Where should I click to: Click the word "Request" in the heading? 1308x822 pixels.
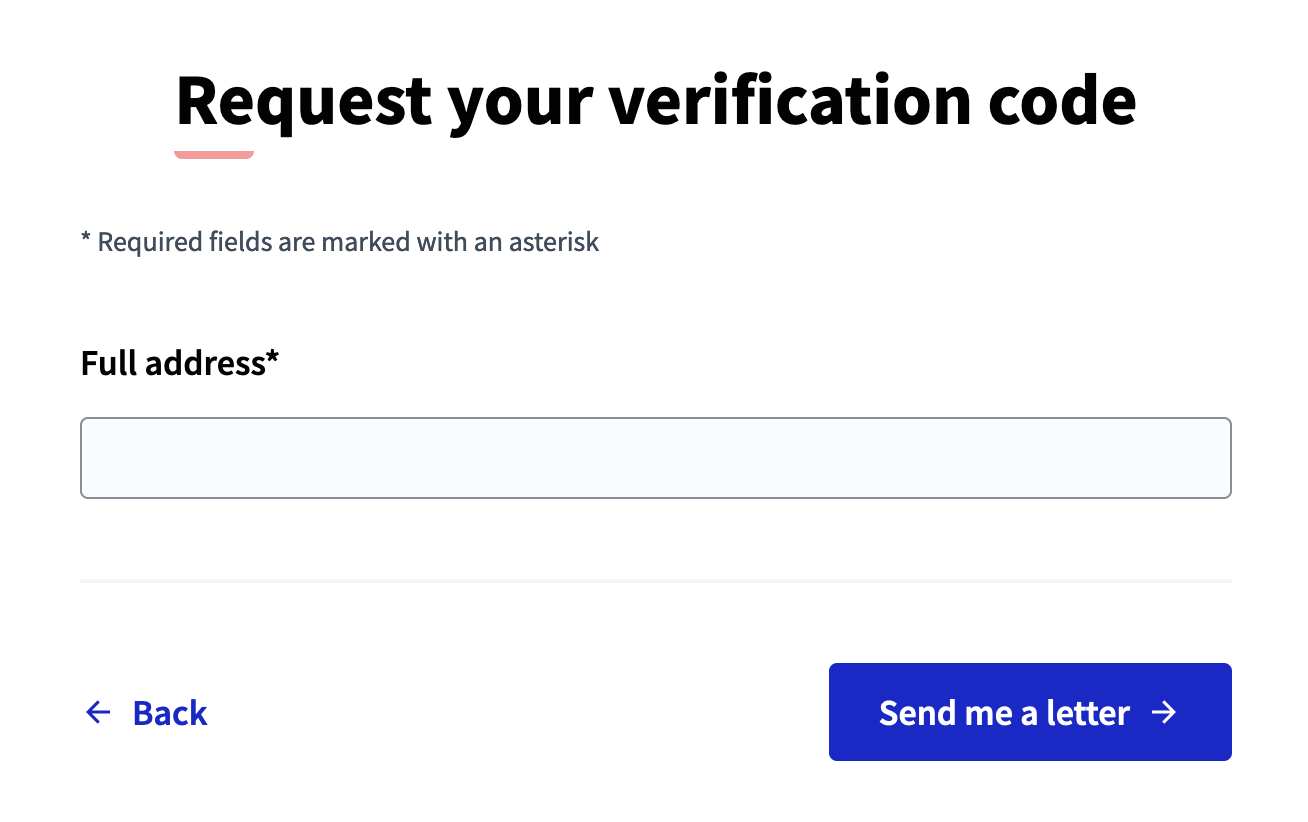(x=303, y=100)
